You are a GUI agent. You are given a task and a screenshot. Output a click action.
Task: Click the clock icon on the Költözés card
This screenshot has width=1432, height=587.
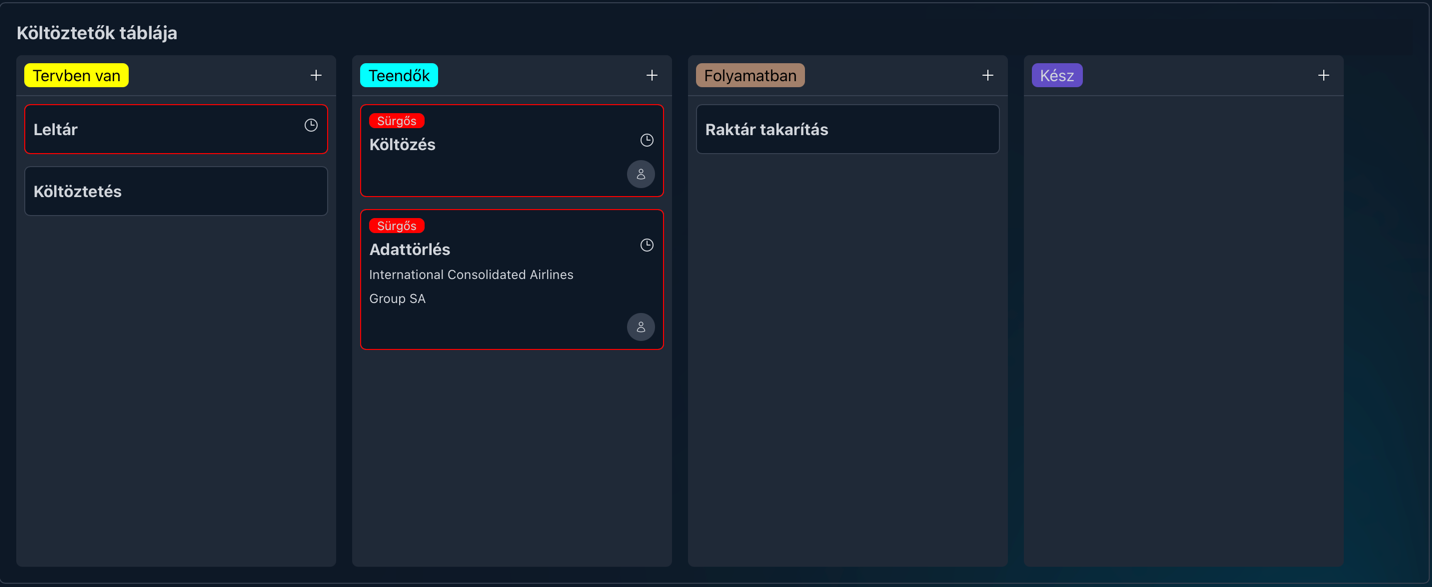[646, 140]
